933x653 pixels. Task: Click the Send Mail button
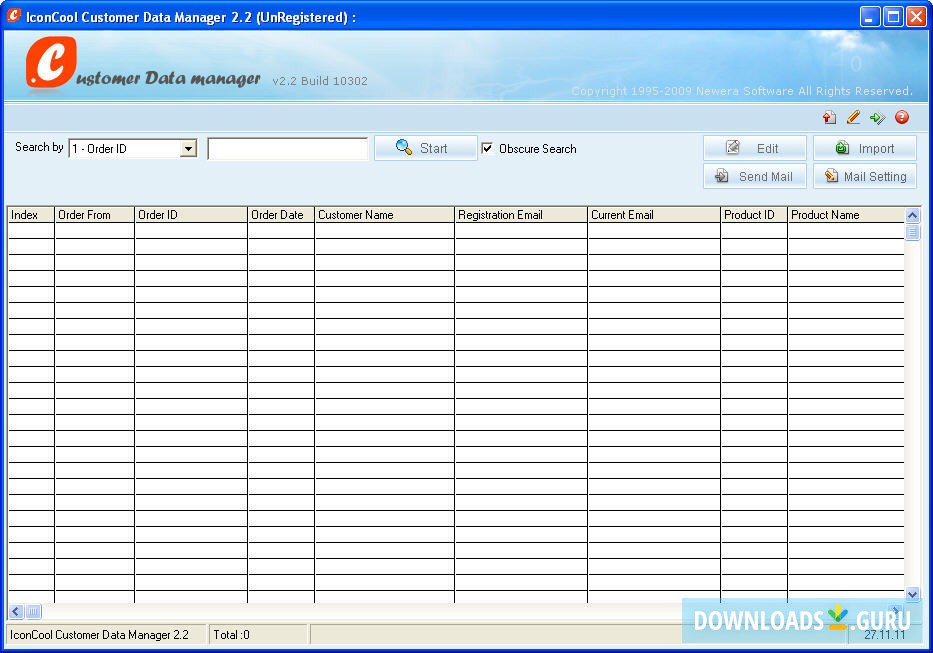tap(754, 176)
